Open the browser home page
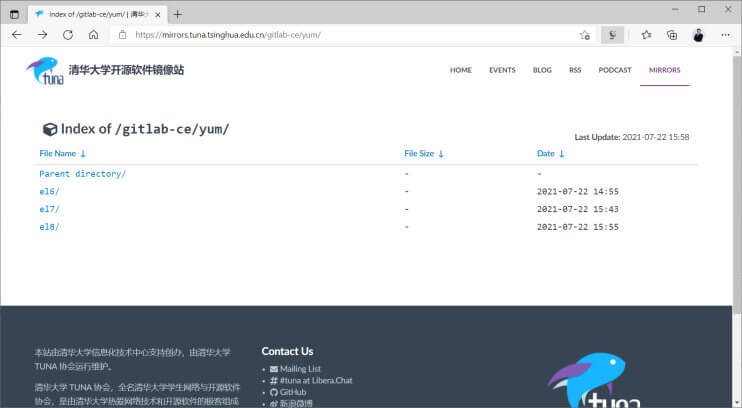This screenshot has width=742, height=408. tap(94, 35)
